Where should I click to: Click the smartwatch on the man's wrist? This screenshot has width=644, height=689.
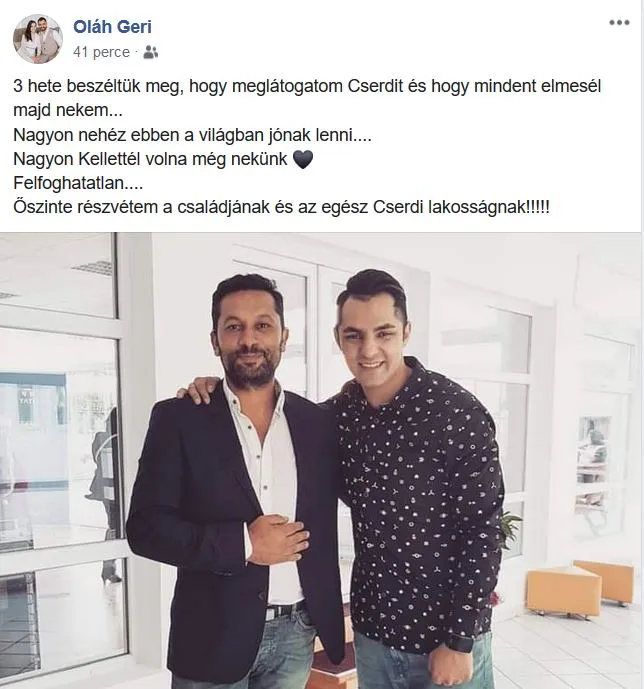point(458,643)
